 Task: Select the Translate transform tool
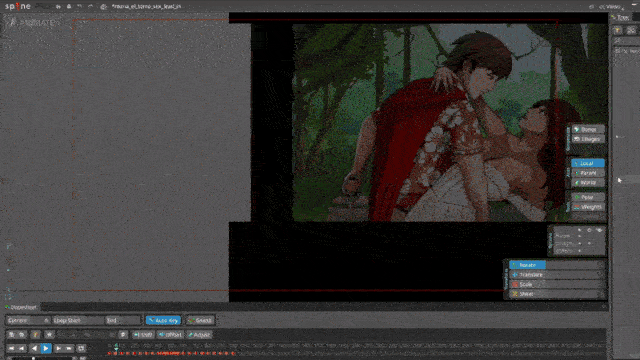tap(527, 275)
